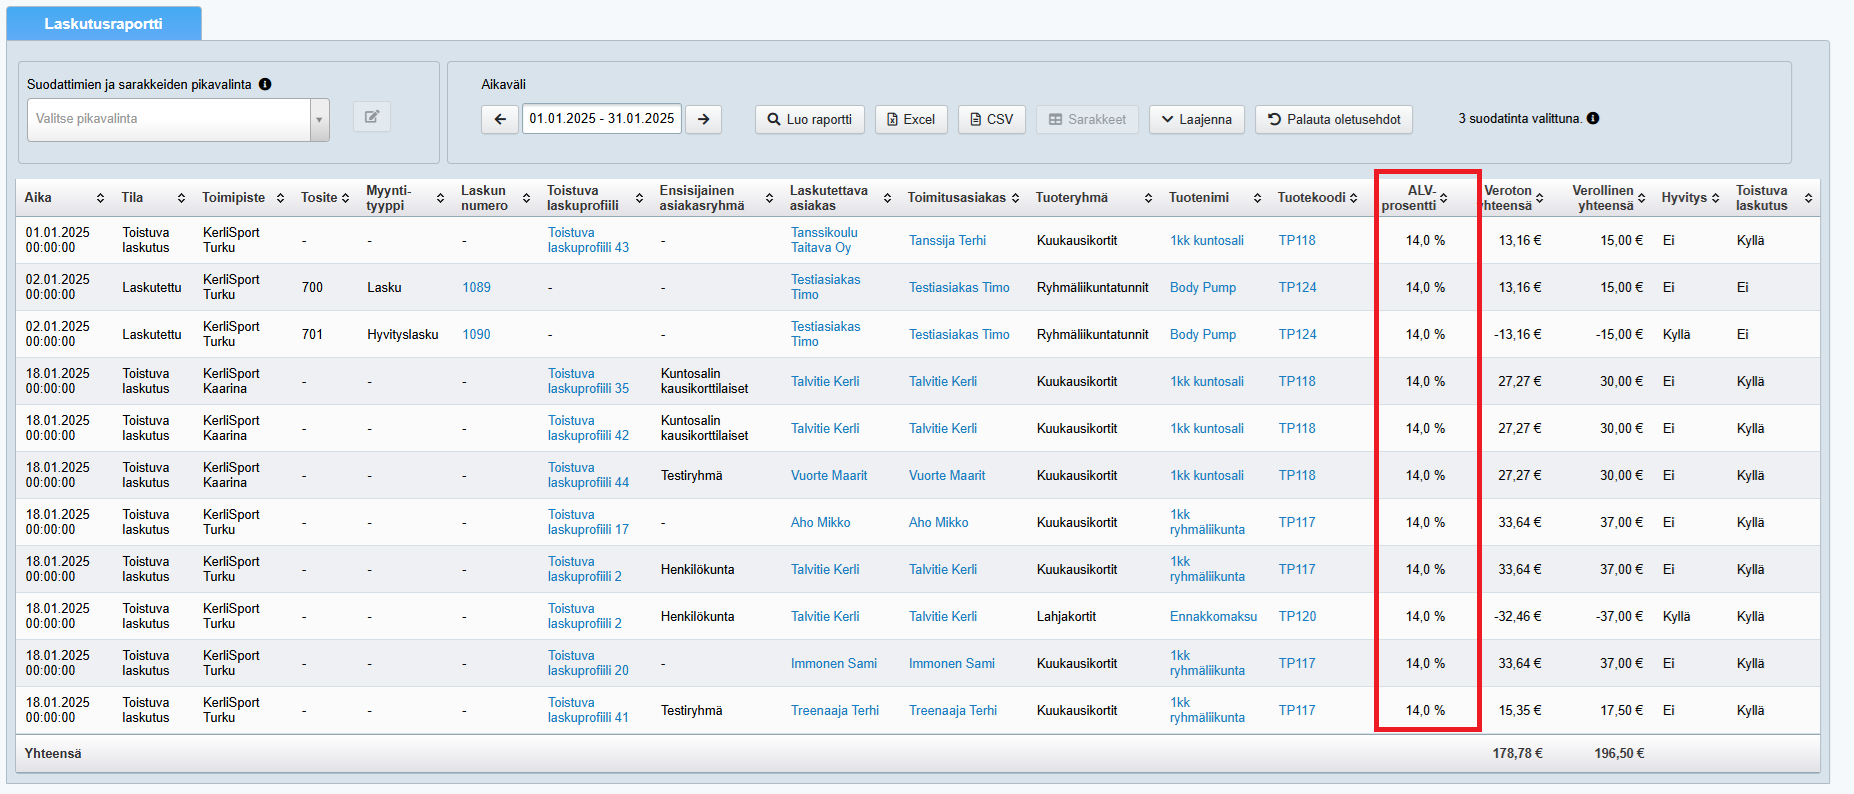The width and height of the screenshot is (1854, 794).
Task: Open the 'Tanssikoulu Taitava Oy' customer link
Action: tap(823, 240)
